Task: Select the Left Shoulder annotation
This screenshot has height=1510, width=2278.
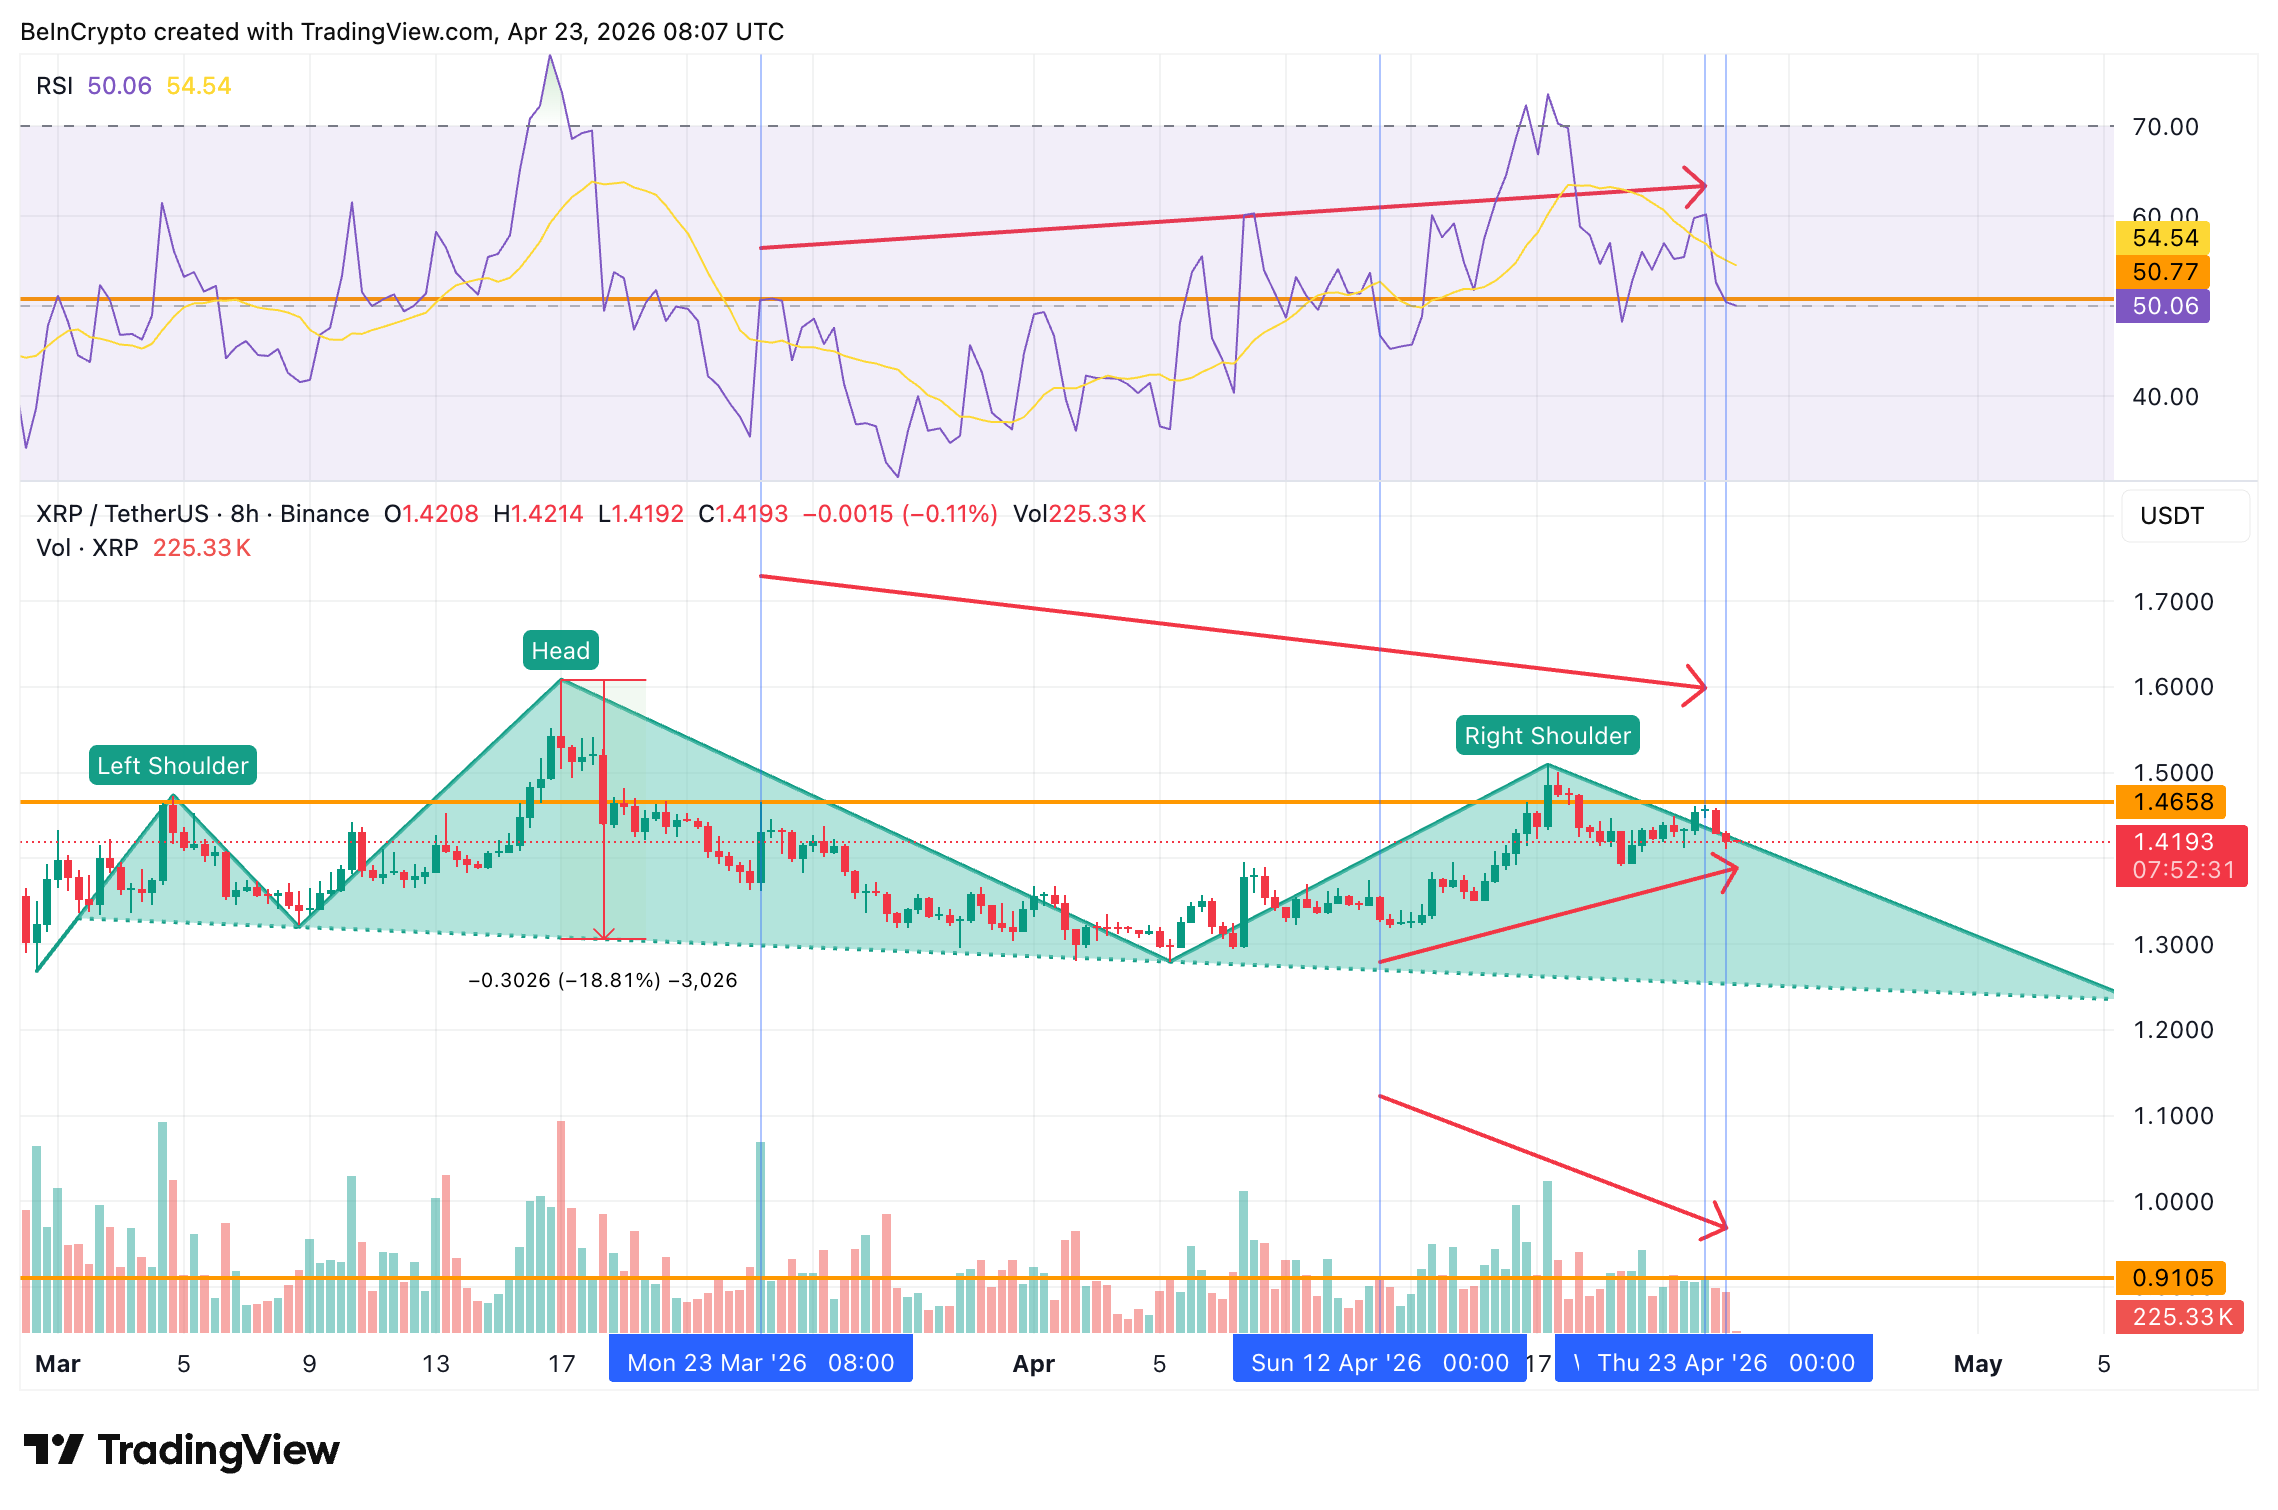Action: [x=174, y=766]
